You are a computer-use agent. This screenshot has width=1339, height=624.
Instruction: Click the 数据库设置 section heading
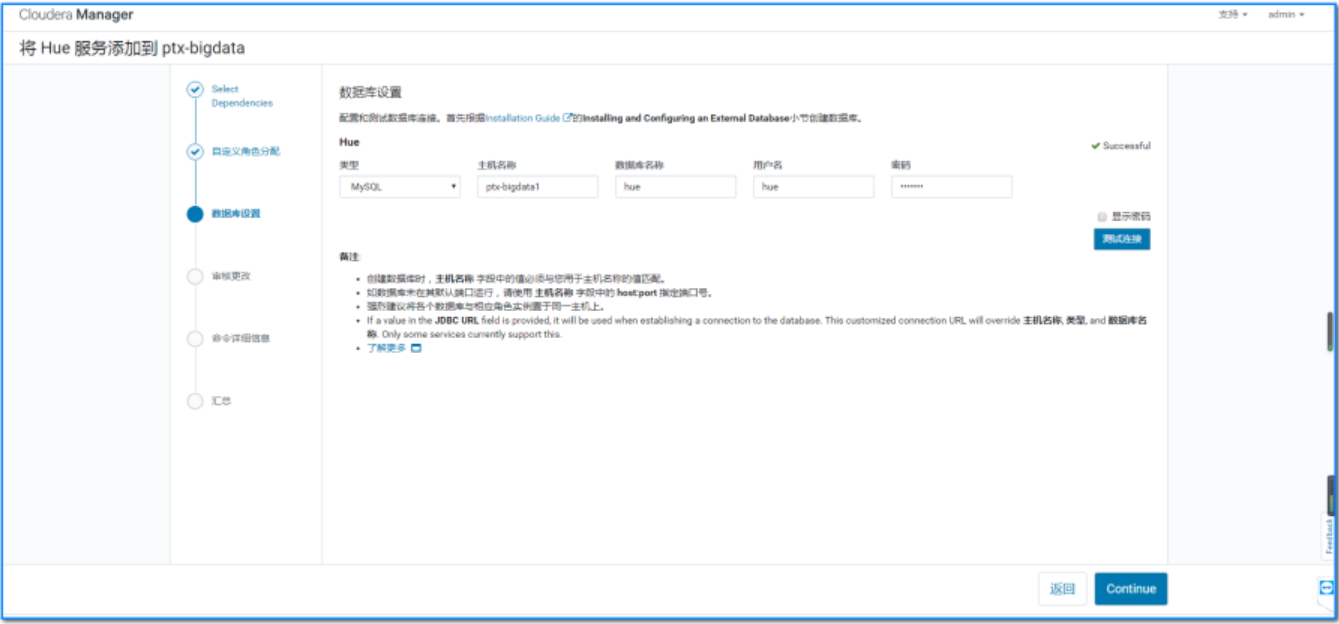tap(371, 92)
